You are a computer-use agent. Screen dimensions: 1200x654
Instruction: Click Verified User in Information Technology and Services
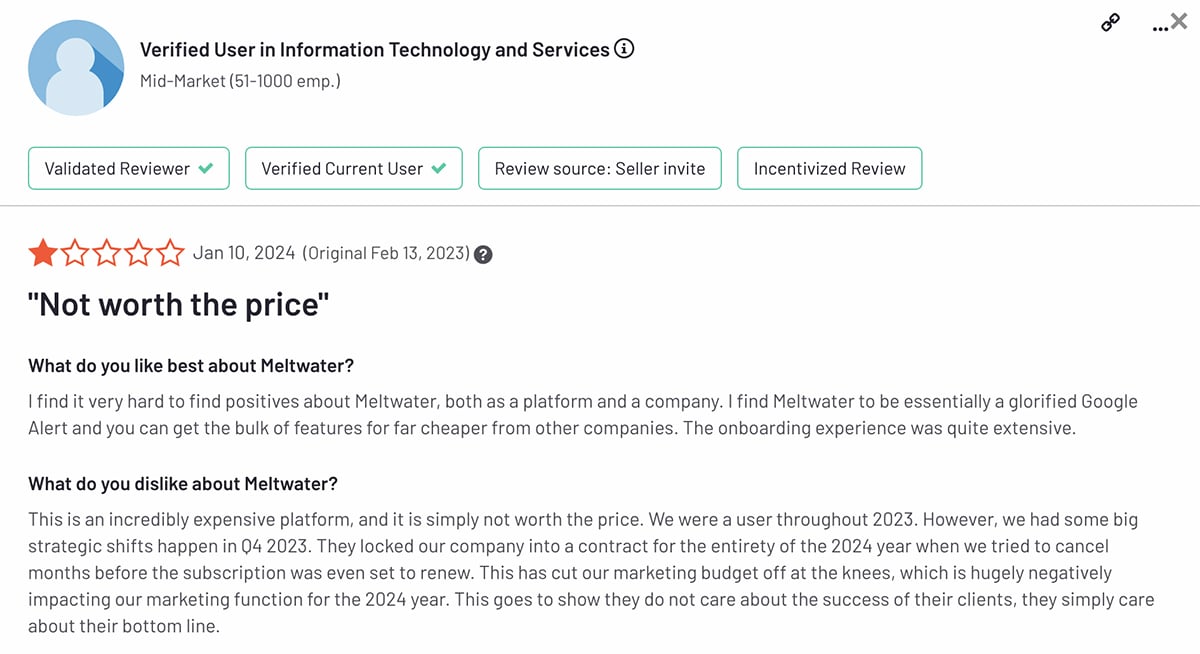click(374, 49)
